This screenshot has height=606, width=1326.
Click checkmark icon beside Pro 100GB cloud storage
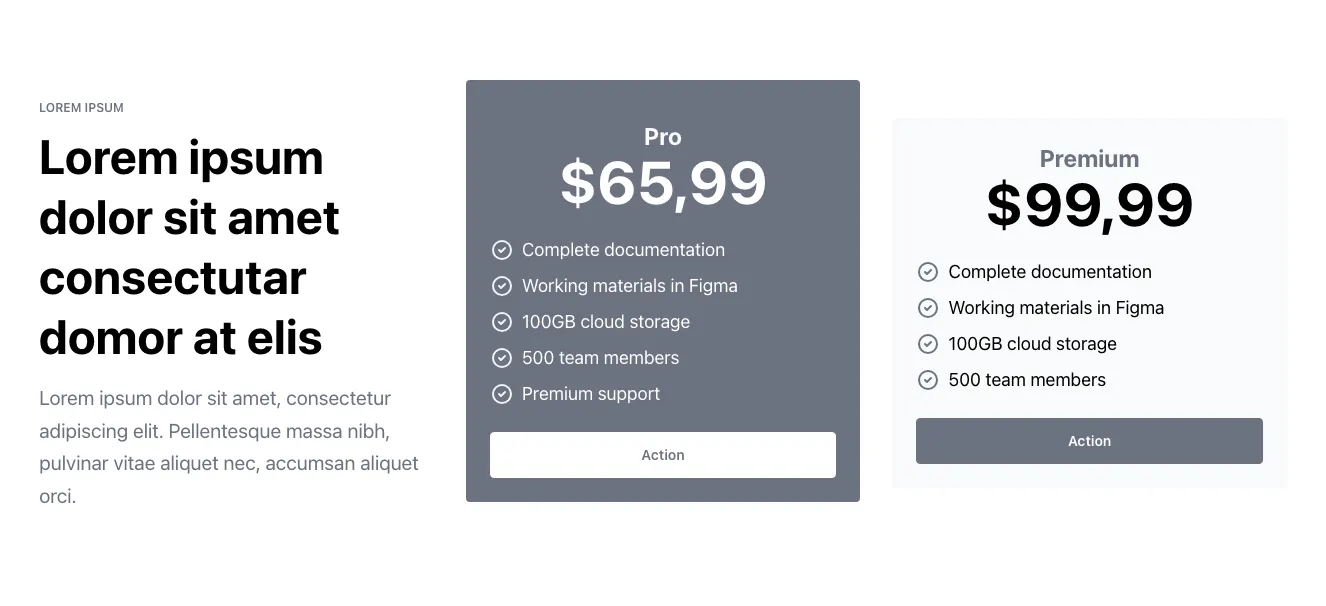pyautogui.click(x=502, y=322)
